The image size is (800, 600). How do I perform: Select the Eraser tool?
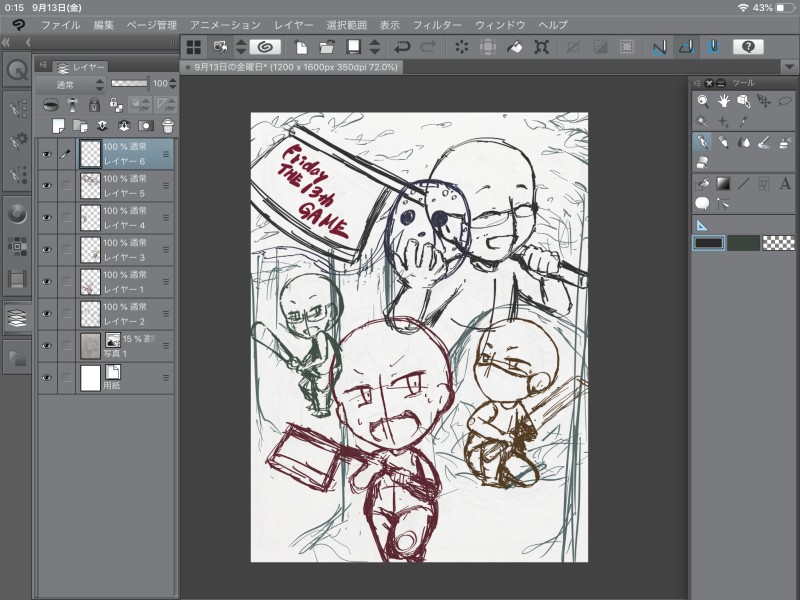coord(703,162)
